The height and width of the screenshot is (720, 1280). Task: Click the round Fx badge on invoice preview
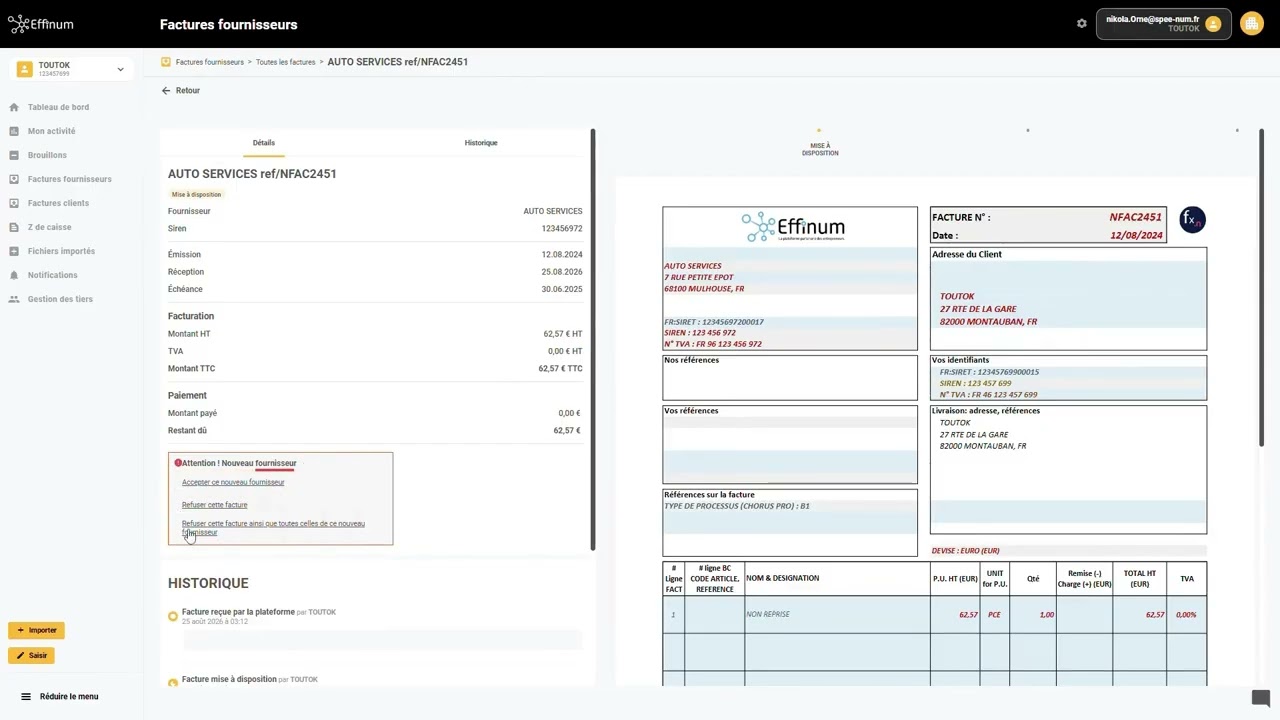(1192, 220)
